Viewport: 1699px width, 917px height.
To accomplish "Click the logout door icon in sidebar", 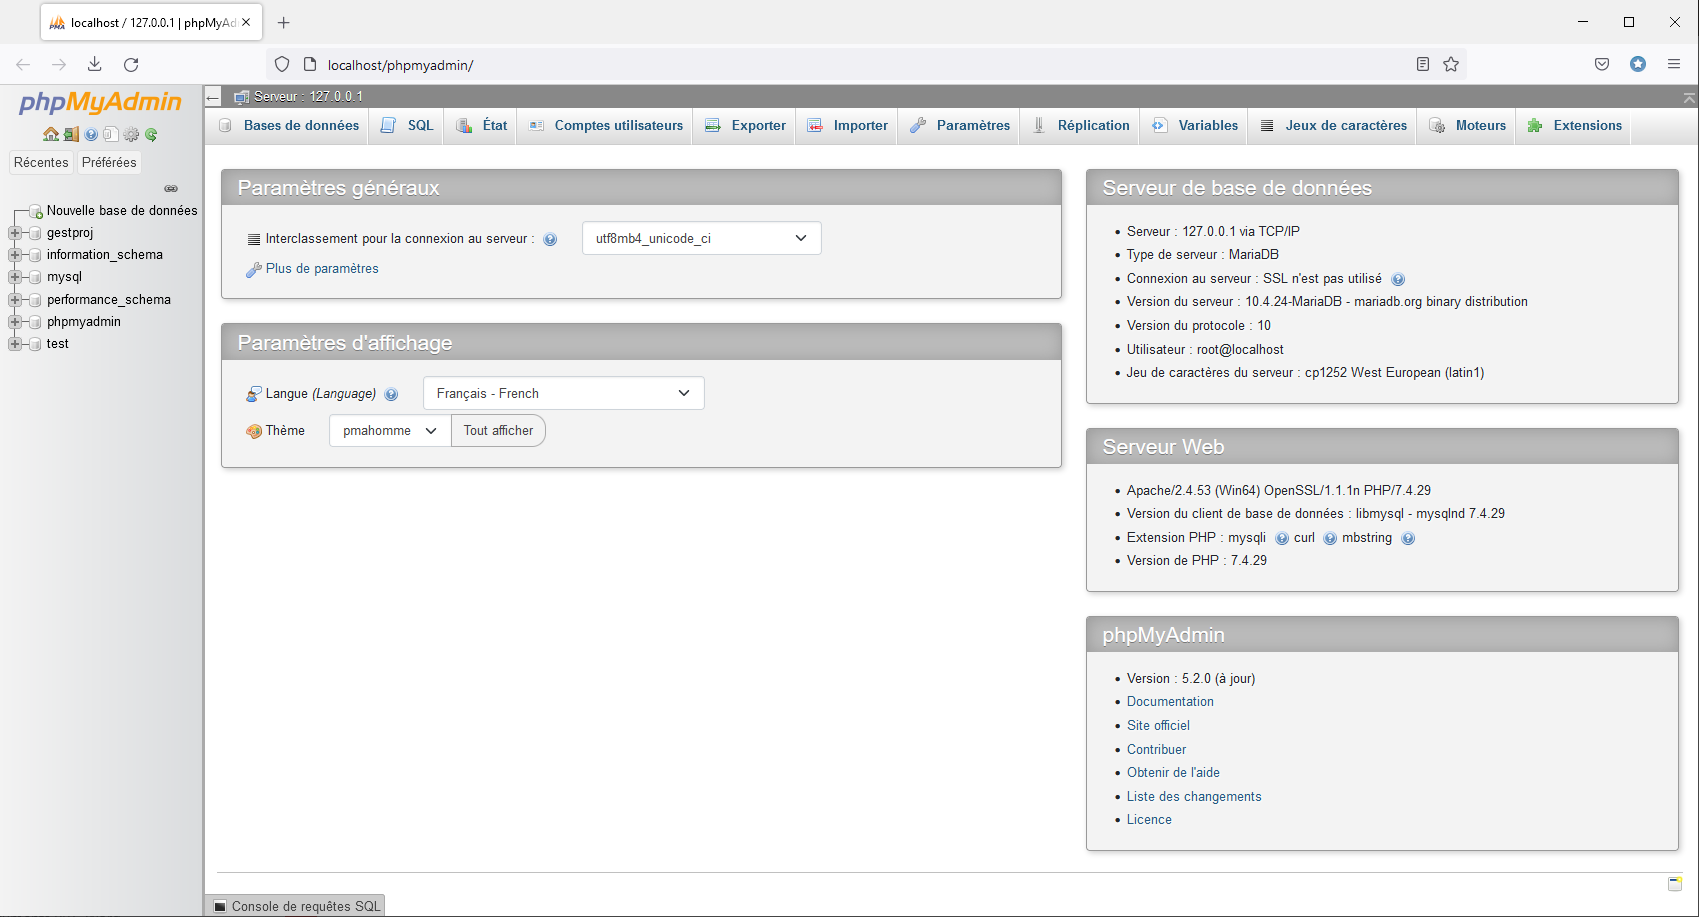I will pyautogui.click(x=71, y=134).
